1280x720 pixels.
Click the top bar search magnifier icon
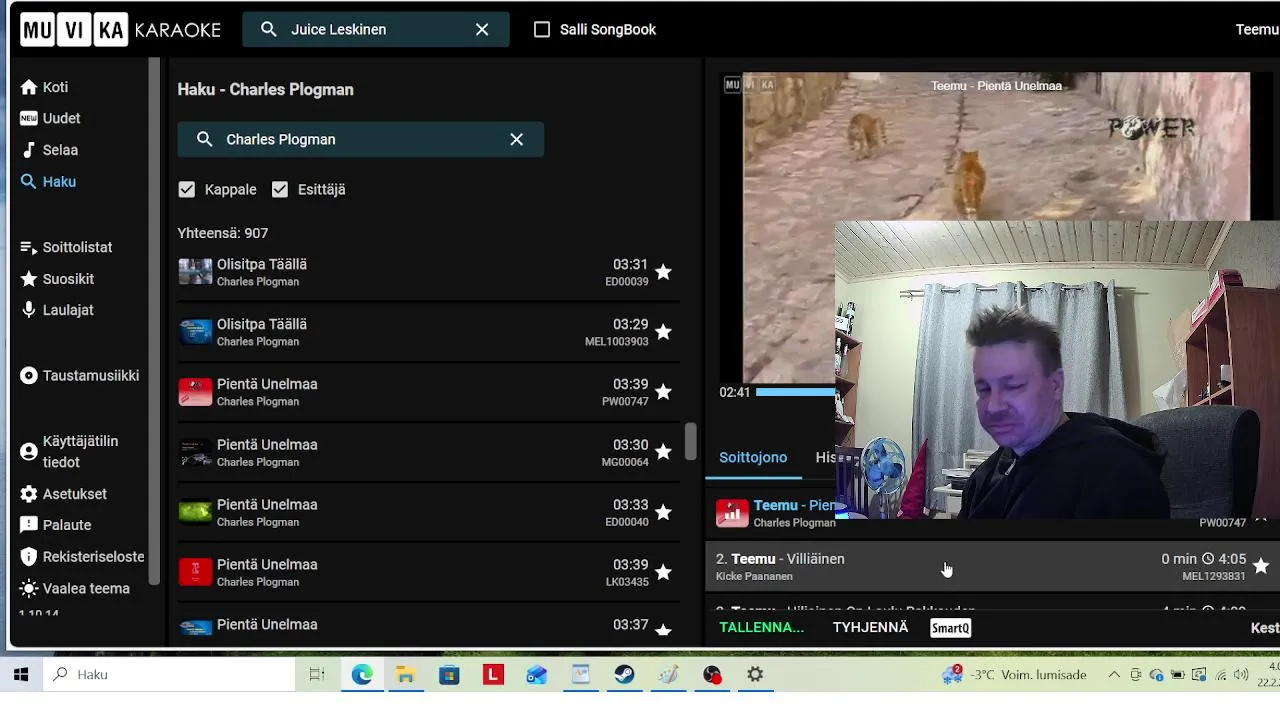(x=269, y=30)
